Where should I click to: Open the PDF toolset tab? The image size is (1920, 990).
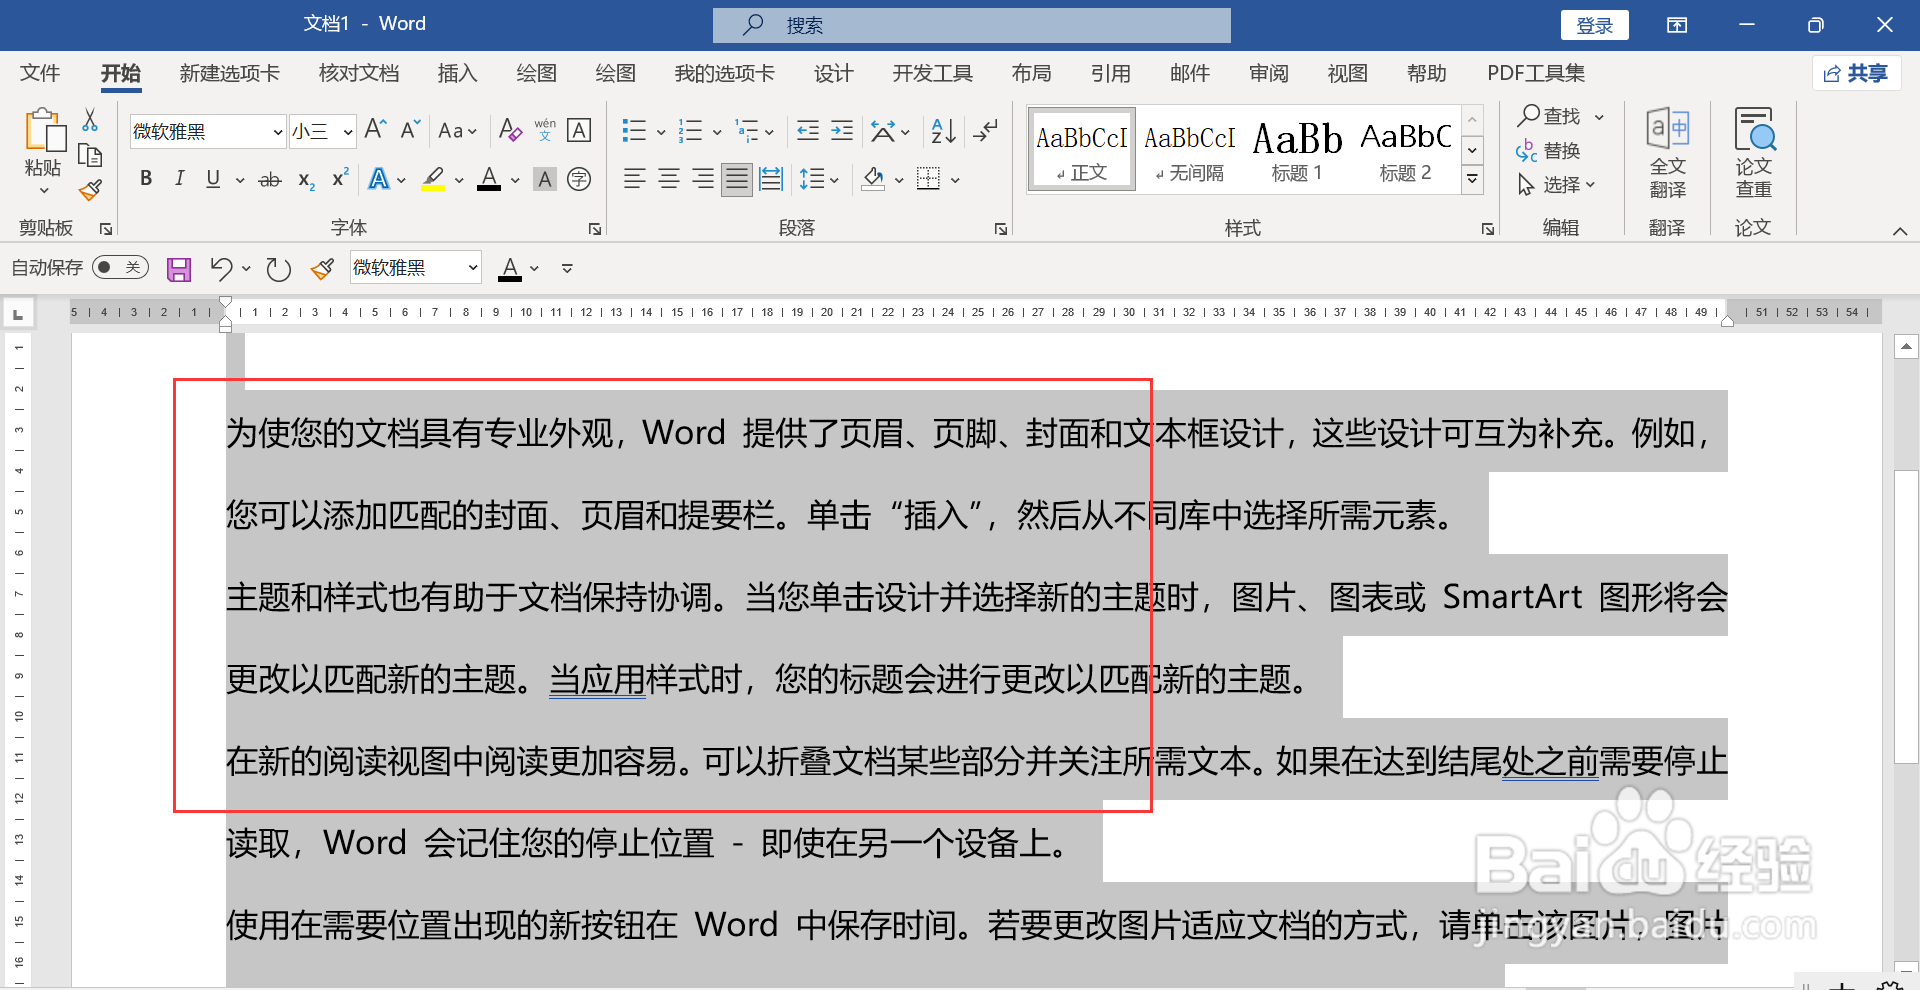tap(1536, 73)
